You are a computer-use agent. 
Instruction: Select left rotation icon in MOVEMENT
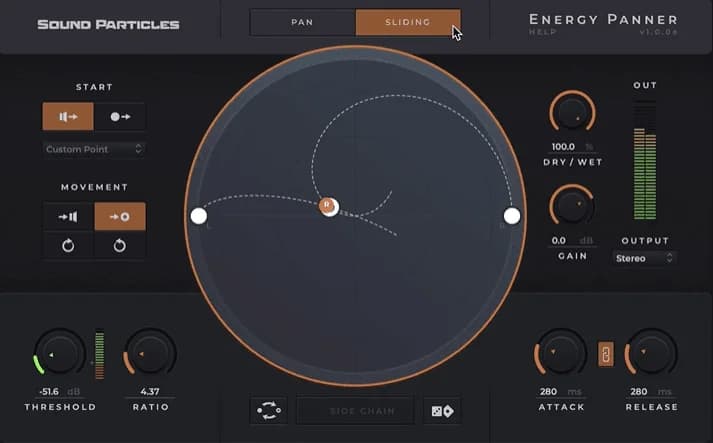(68, 246)
